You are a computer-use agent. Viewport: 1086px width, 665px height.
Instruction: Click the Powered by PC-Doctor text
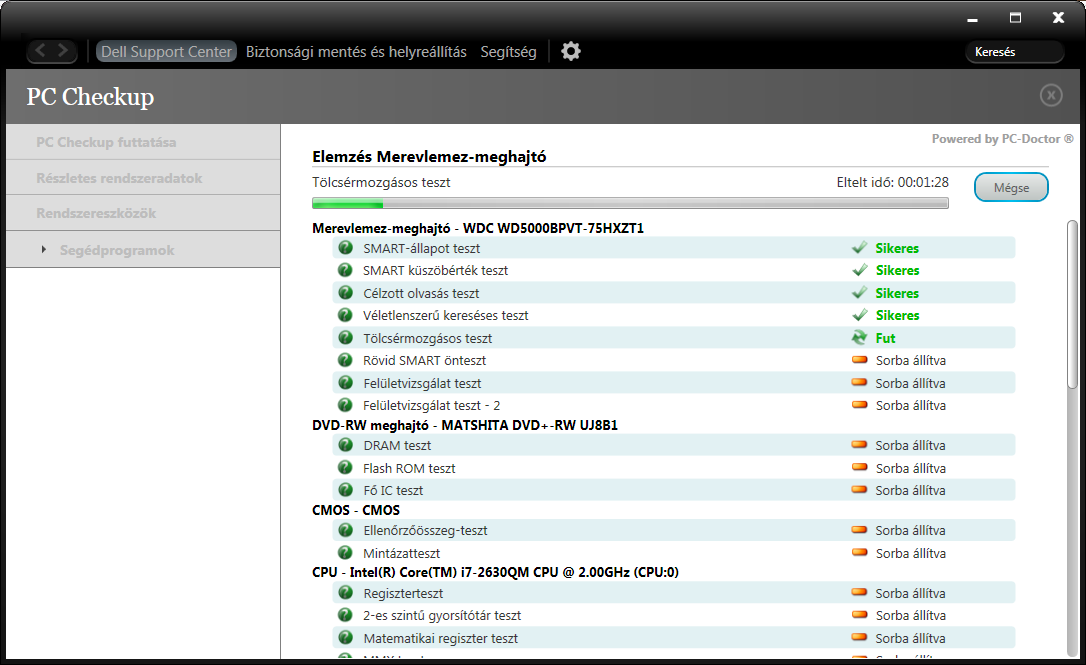click(x=1002, y=139)
